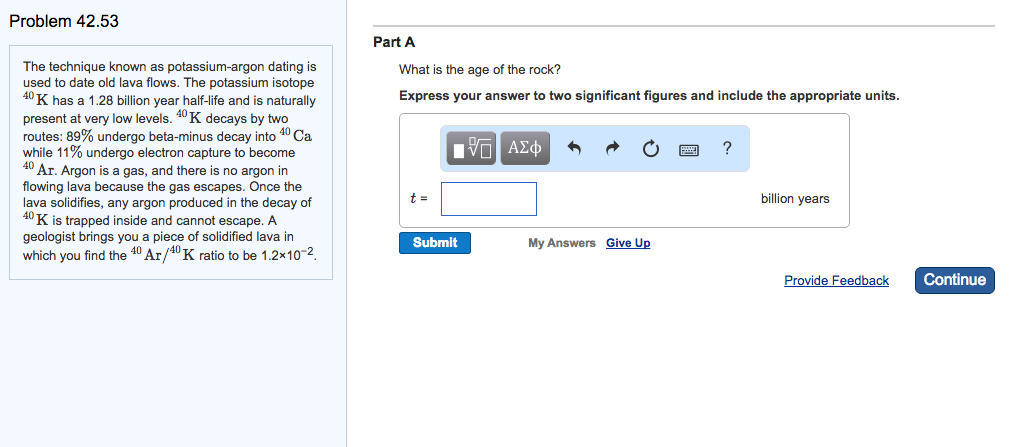This screenshot has height=447, width=1020.
Task: Click the Problem 42.53 heading
Action: tap(64, 21)
